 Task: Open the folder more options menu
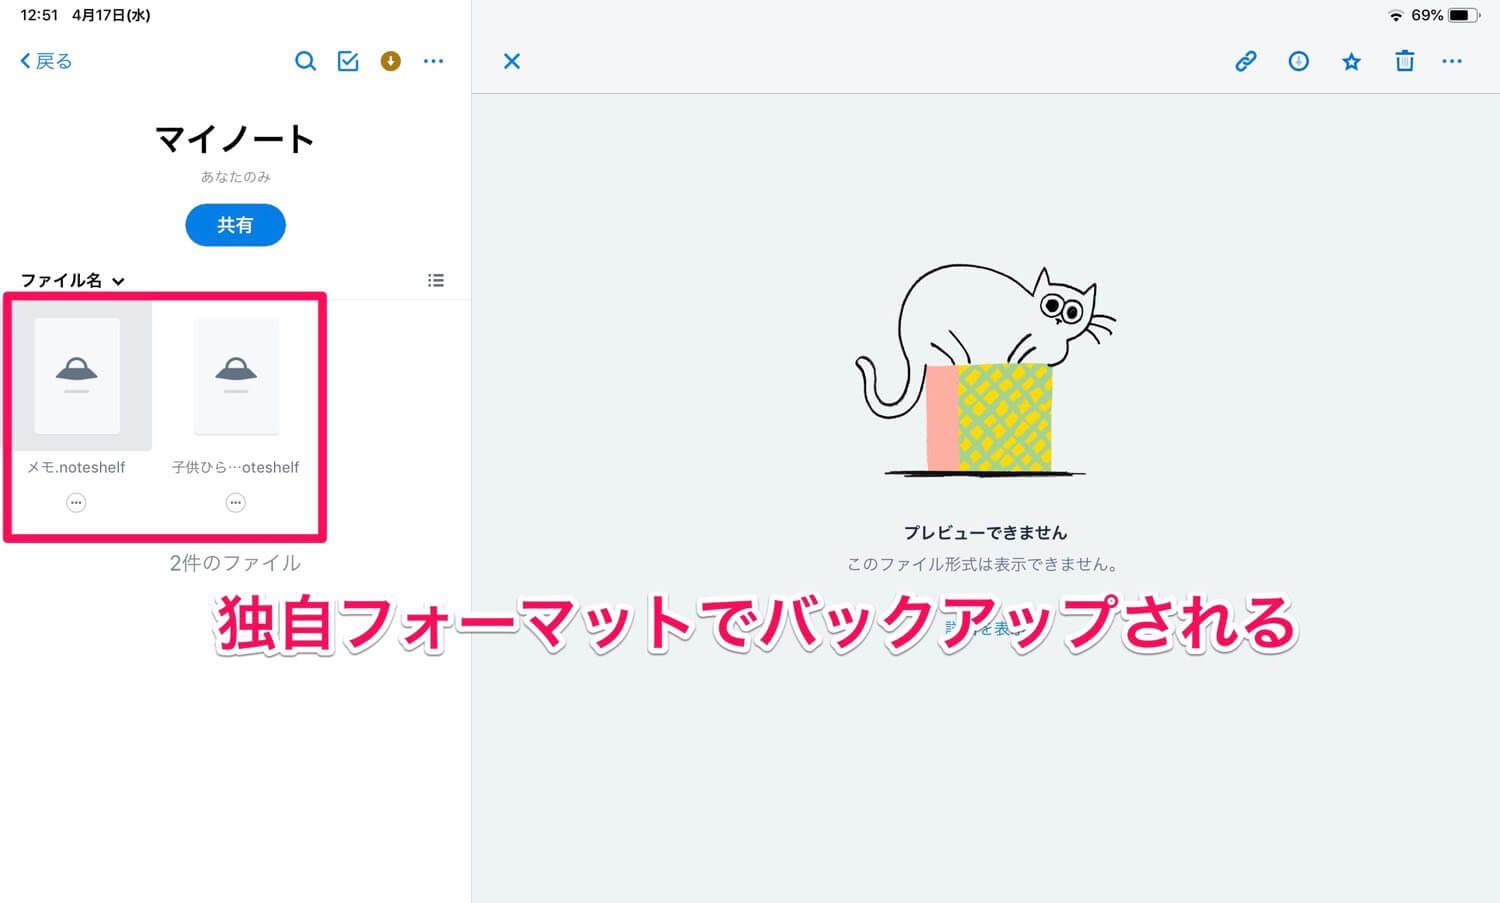(x=433, y=61)
